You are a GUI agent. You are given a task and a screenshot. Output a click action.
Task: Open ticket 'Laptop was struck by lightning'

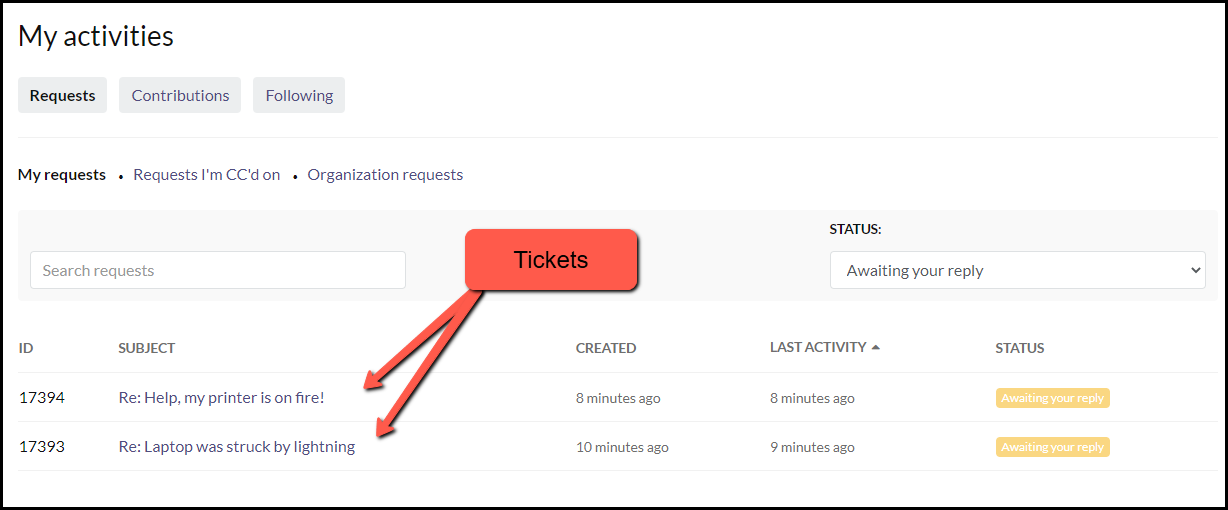(x=236, y=446)
